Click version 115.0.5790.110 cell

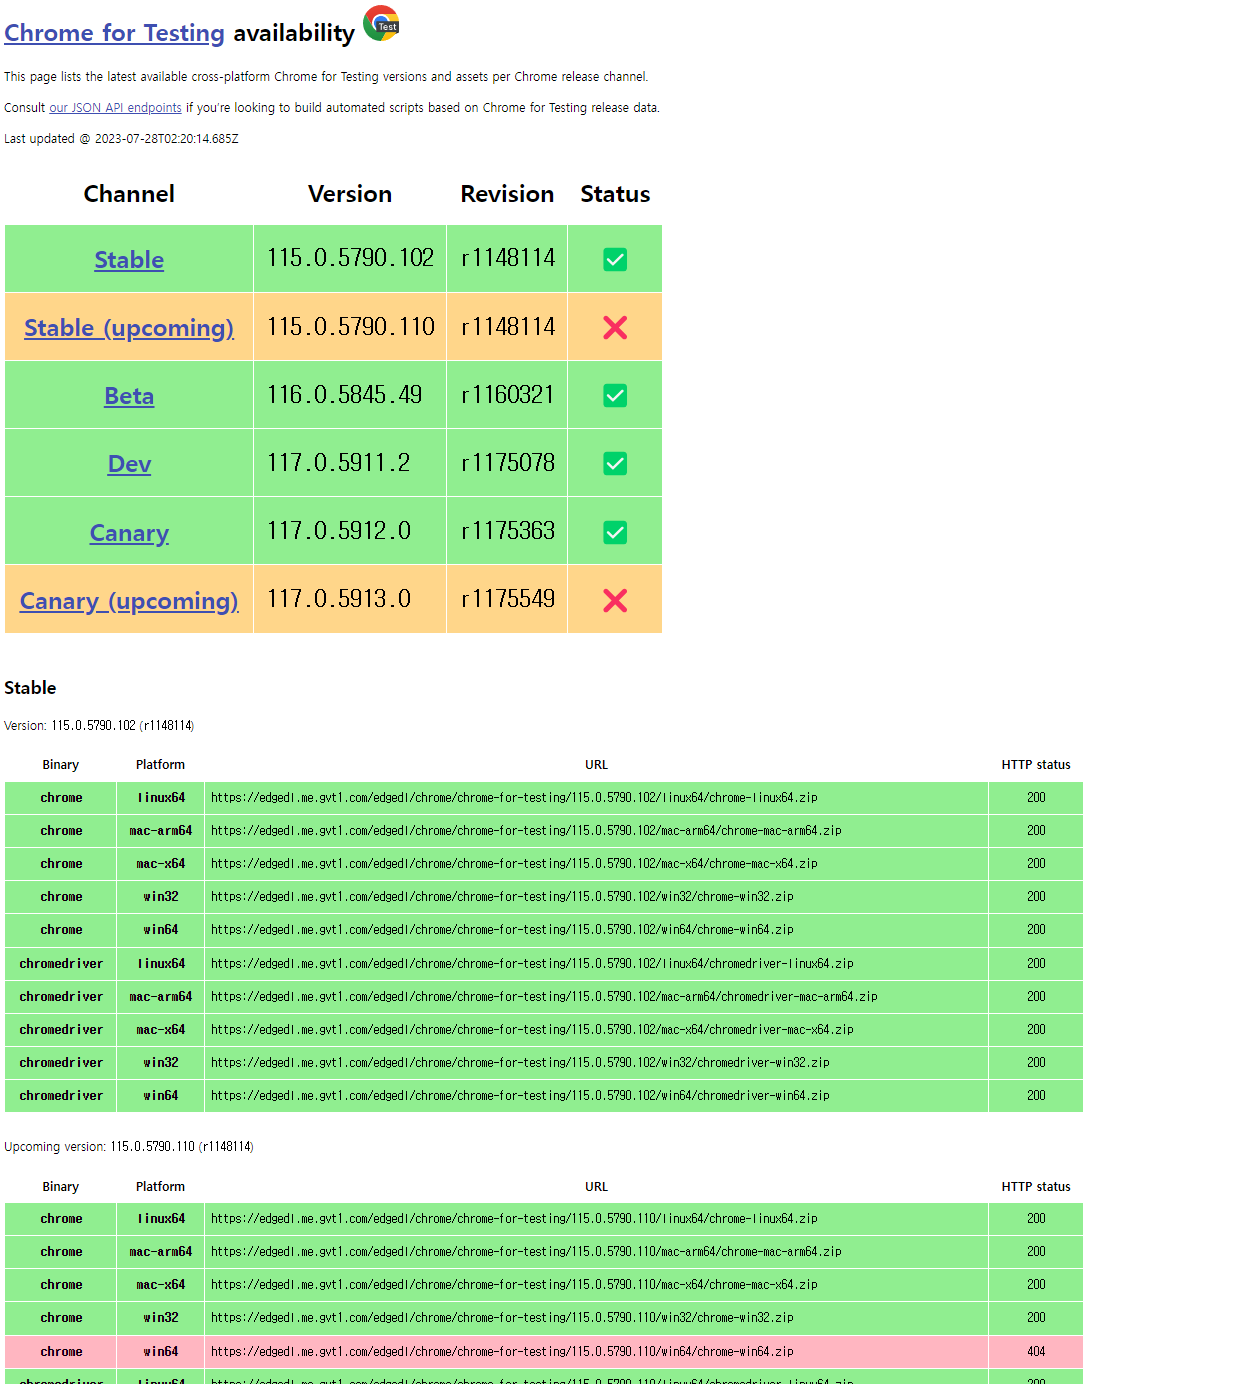350,327
